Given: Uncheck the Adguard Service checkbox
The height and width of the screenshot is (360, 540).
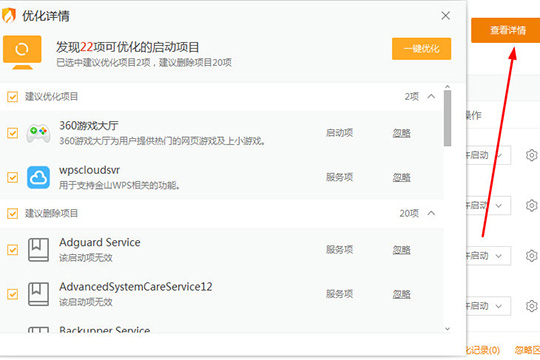Looking at the screenshot, I should (x=12, y=250).
